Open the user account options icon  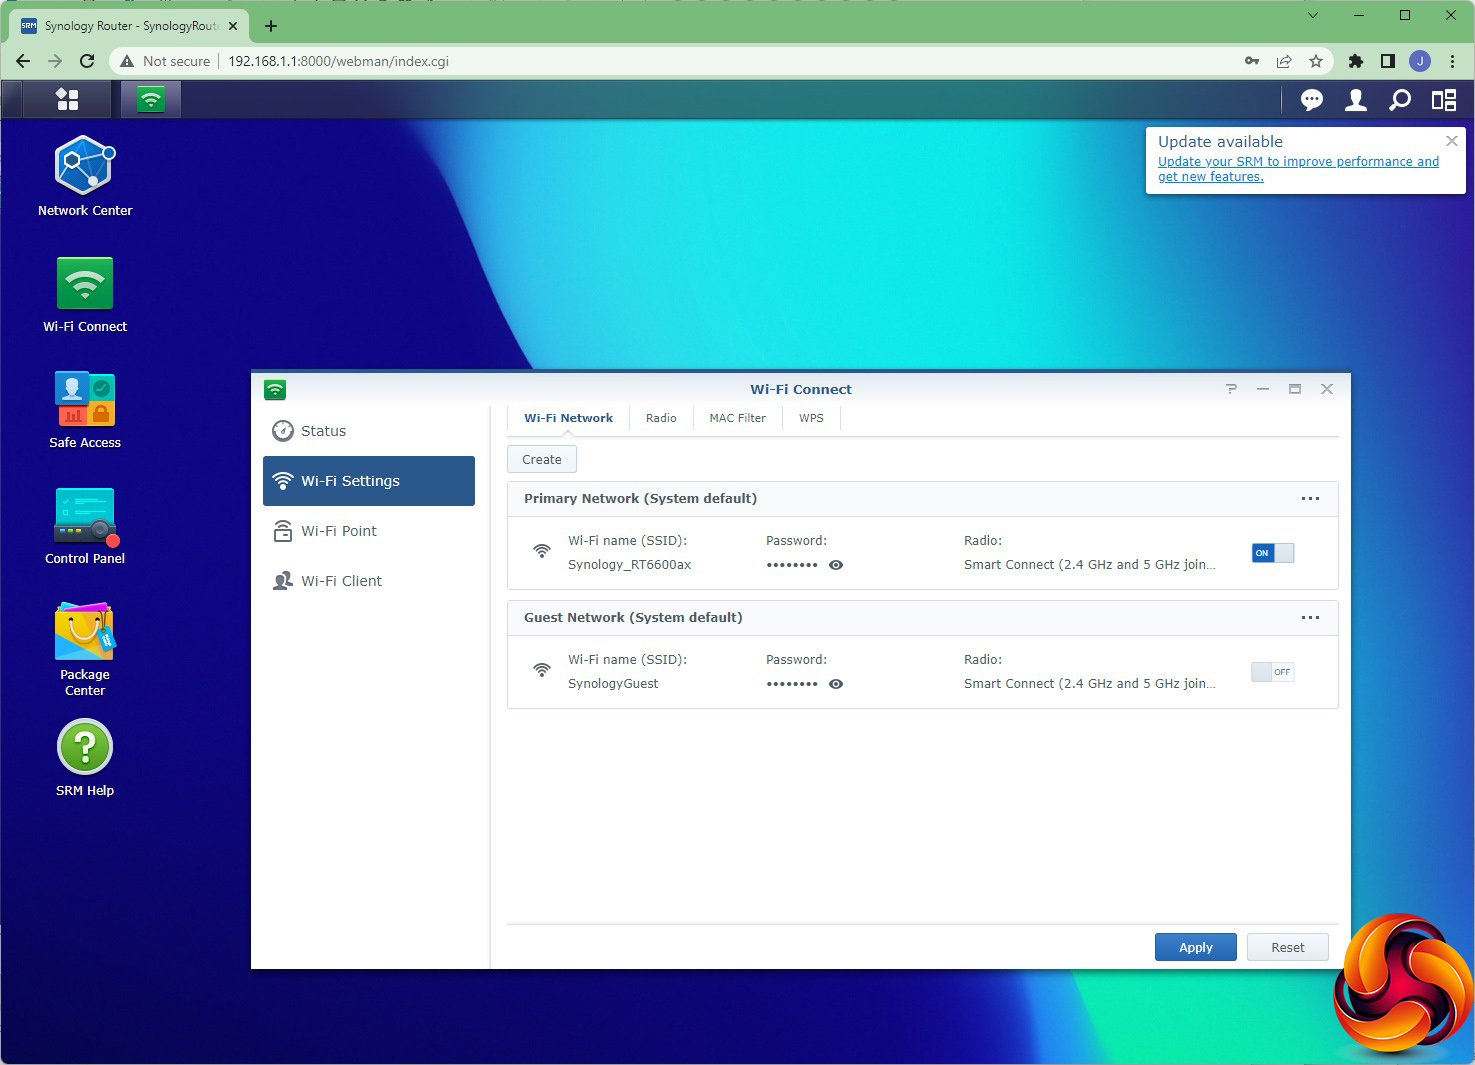[1356, 99]
